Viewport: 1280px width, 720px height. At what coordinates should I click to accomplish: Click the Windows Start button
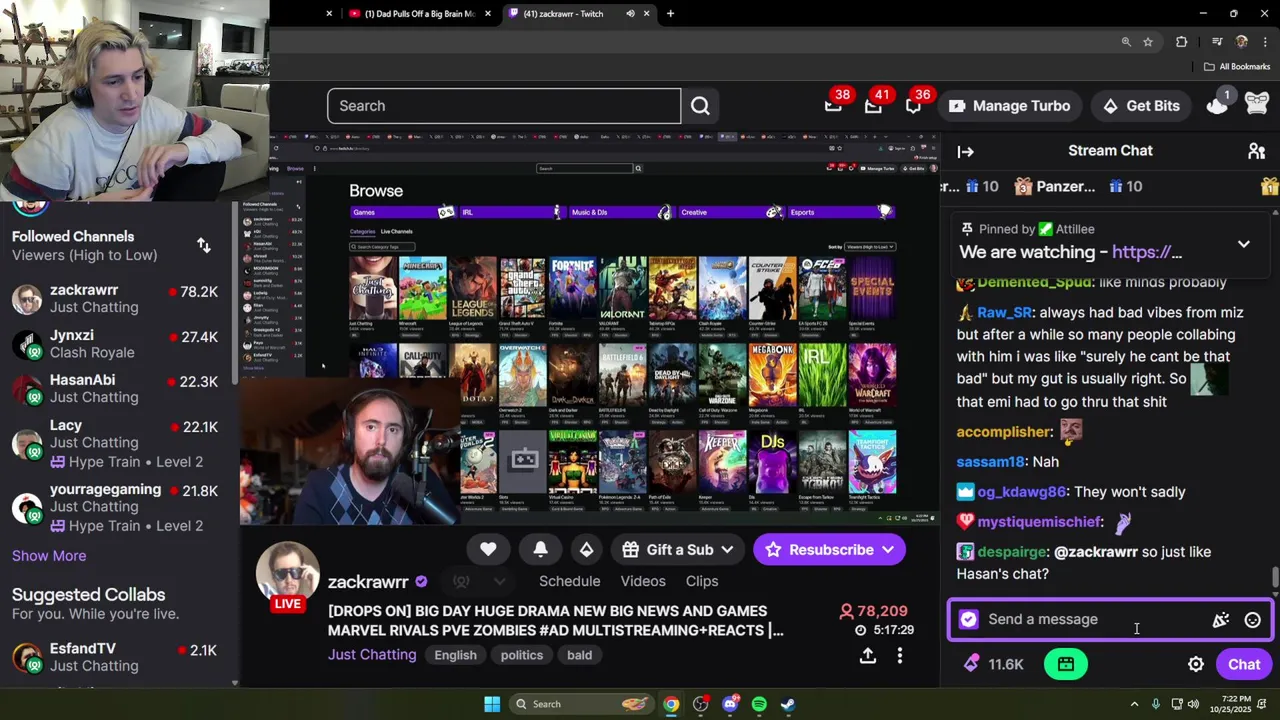pyautogui.click(x=491, y=704)
